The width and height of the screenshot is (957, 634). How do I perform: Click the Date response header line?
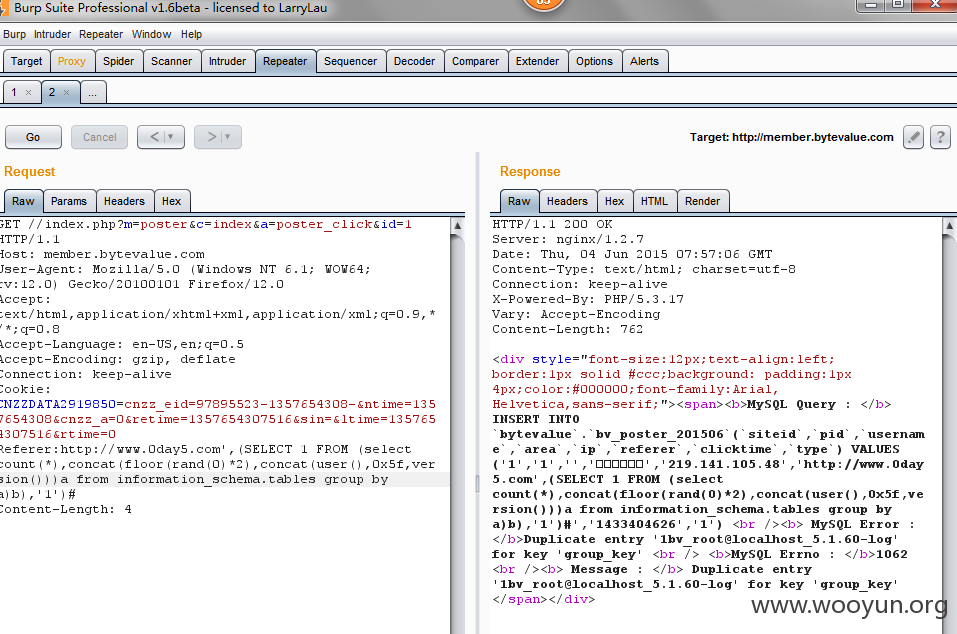632,254
